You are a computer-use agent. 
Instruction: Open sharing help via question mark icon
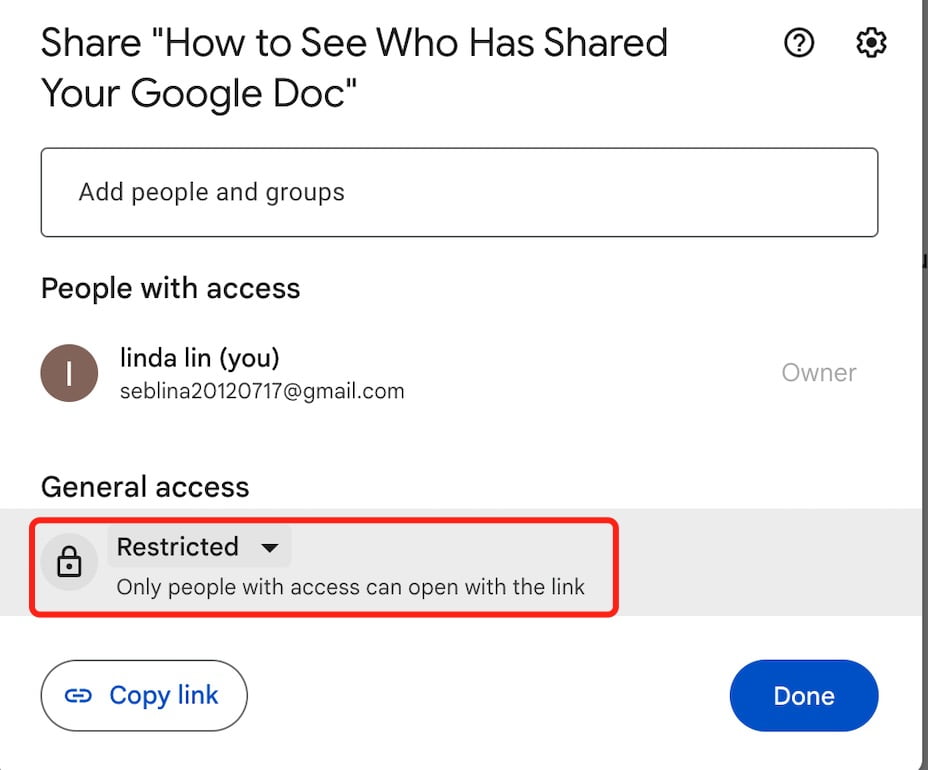tap(799, 43)
